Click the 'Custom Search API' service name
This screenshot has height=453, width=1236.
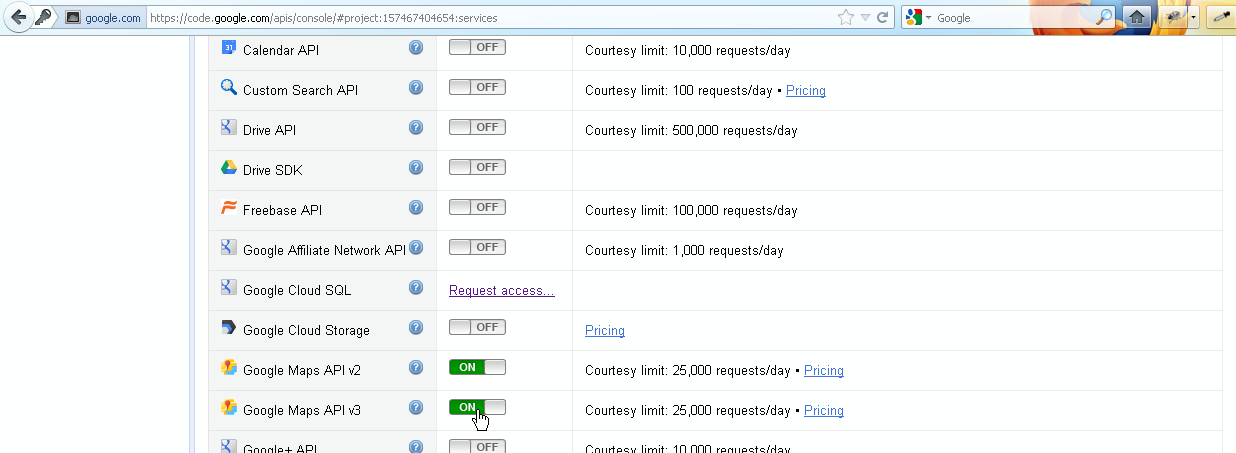tap(300, 90)
